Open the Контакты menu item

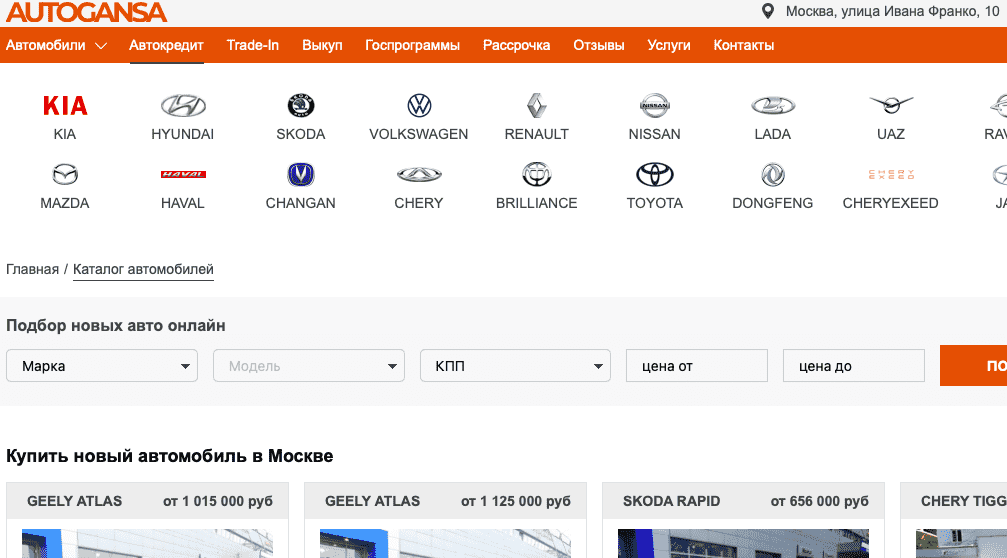pyautogui.click(x=743, y=46)
